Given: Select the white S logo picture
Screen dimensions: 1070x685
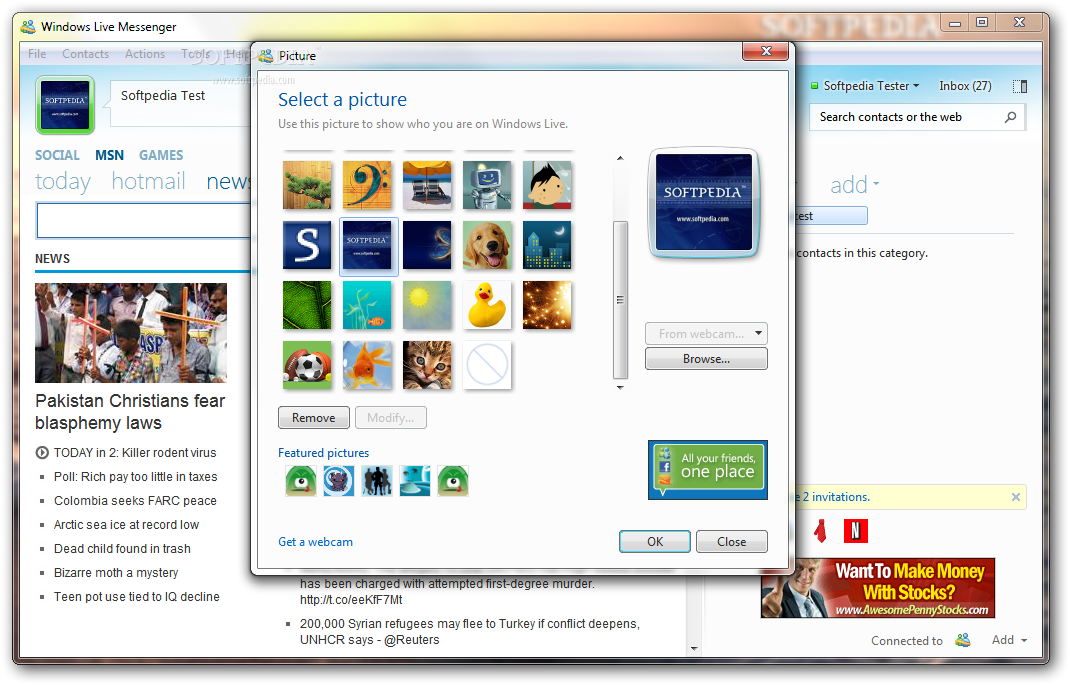Looking at the screenshot, I should coord(307,245).
